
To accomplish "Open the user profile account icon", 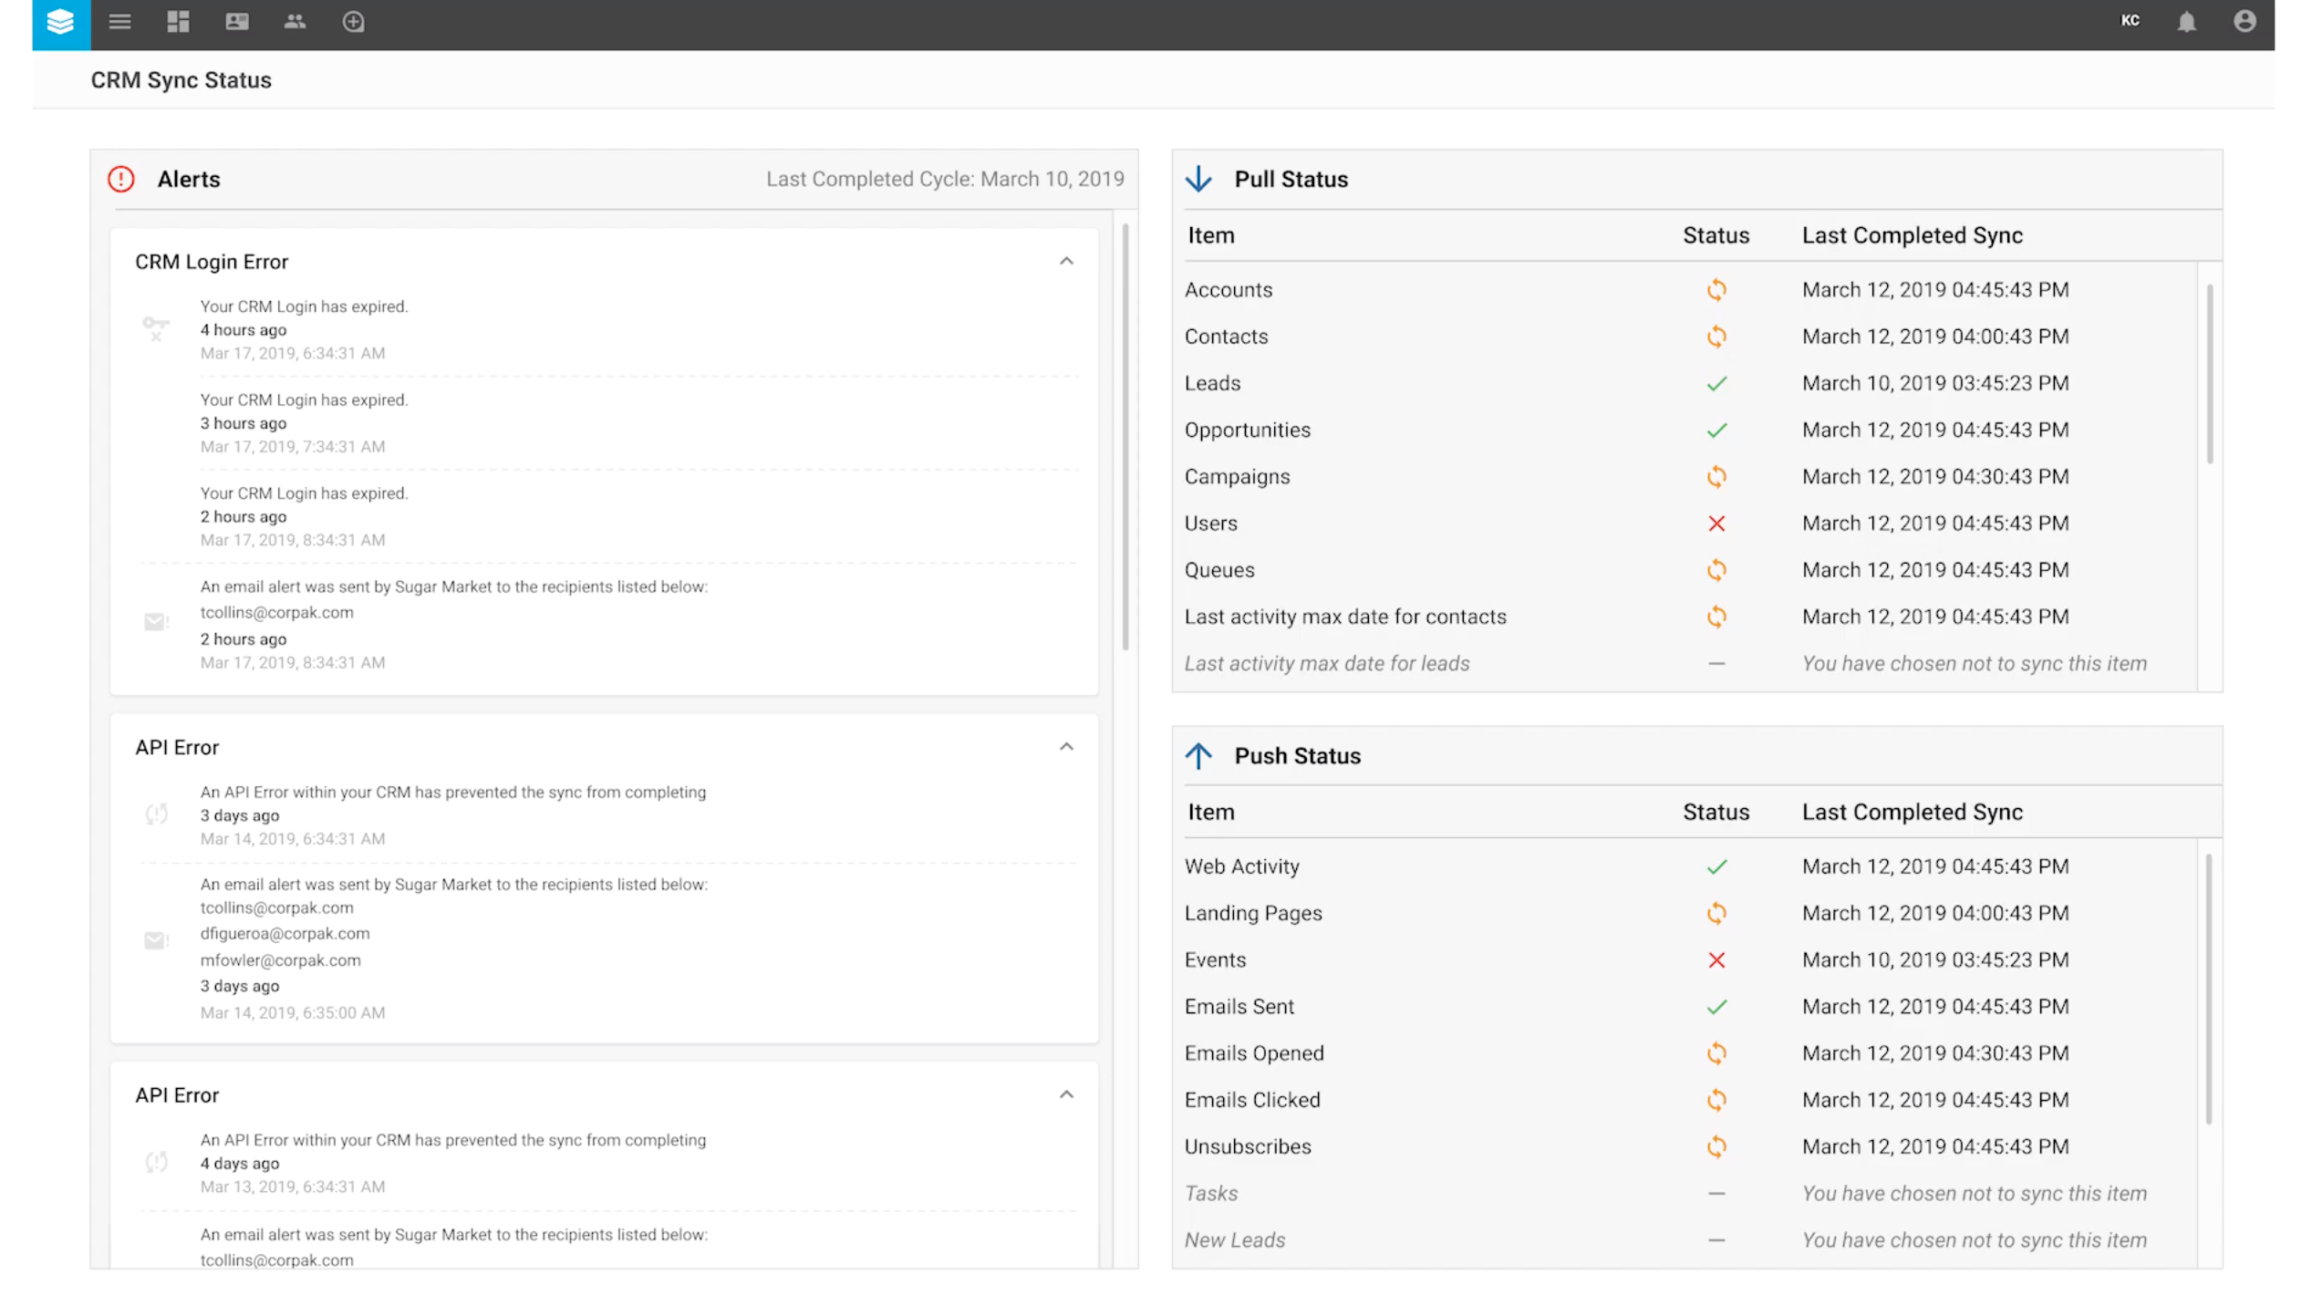I will pyautogui.click(x=2245, y=21).
